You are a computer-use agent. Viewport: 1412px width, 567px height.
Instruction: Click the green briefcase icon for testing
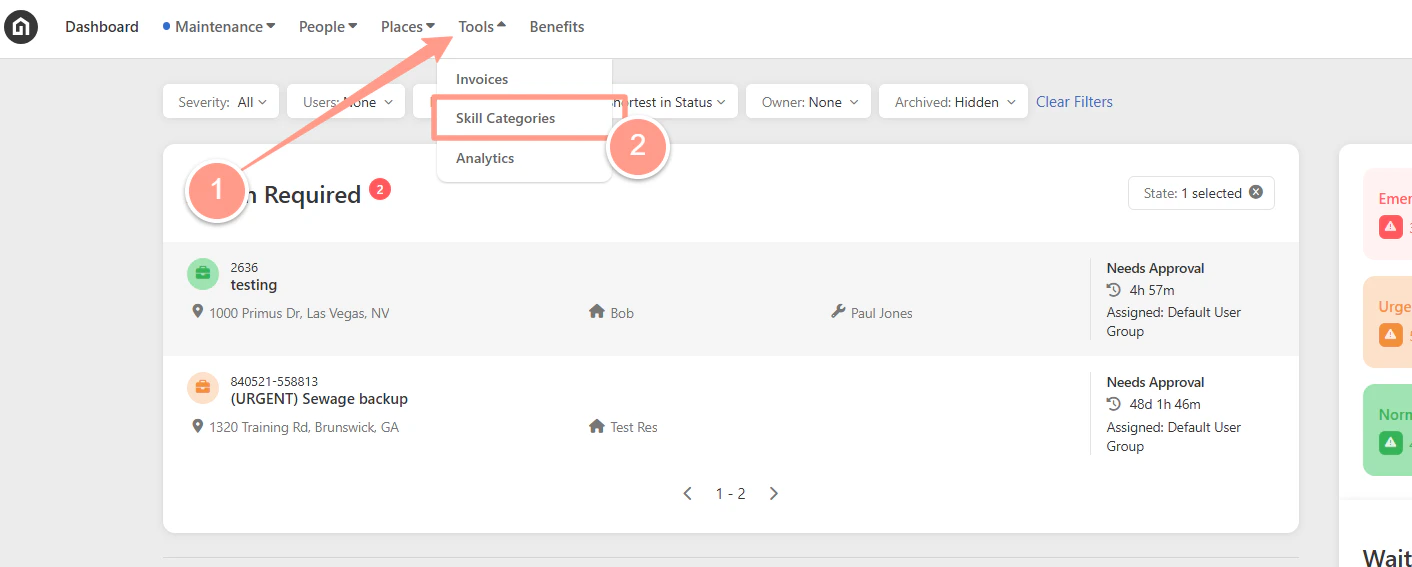click(202, 273)
